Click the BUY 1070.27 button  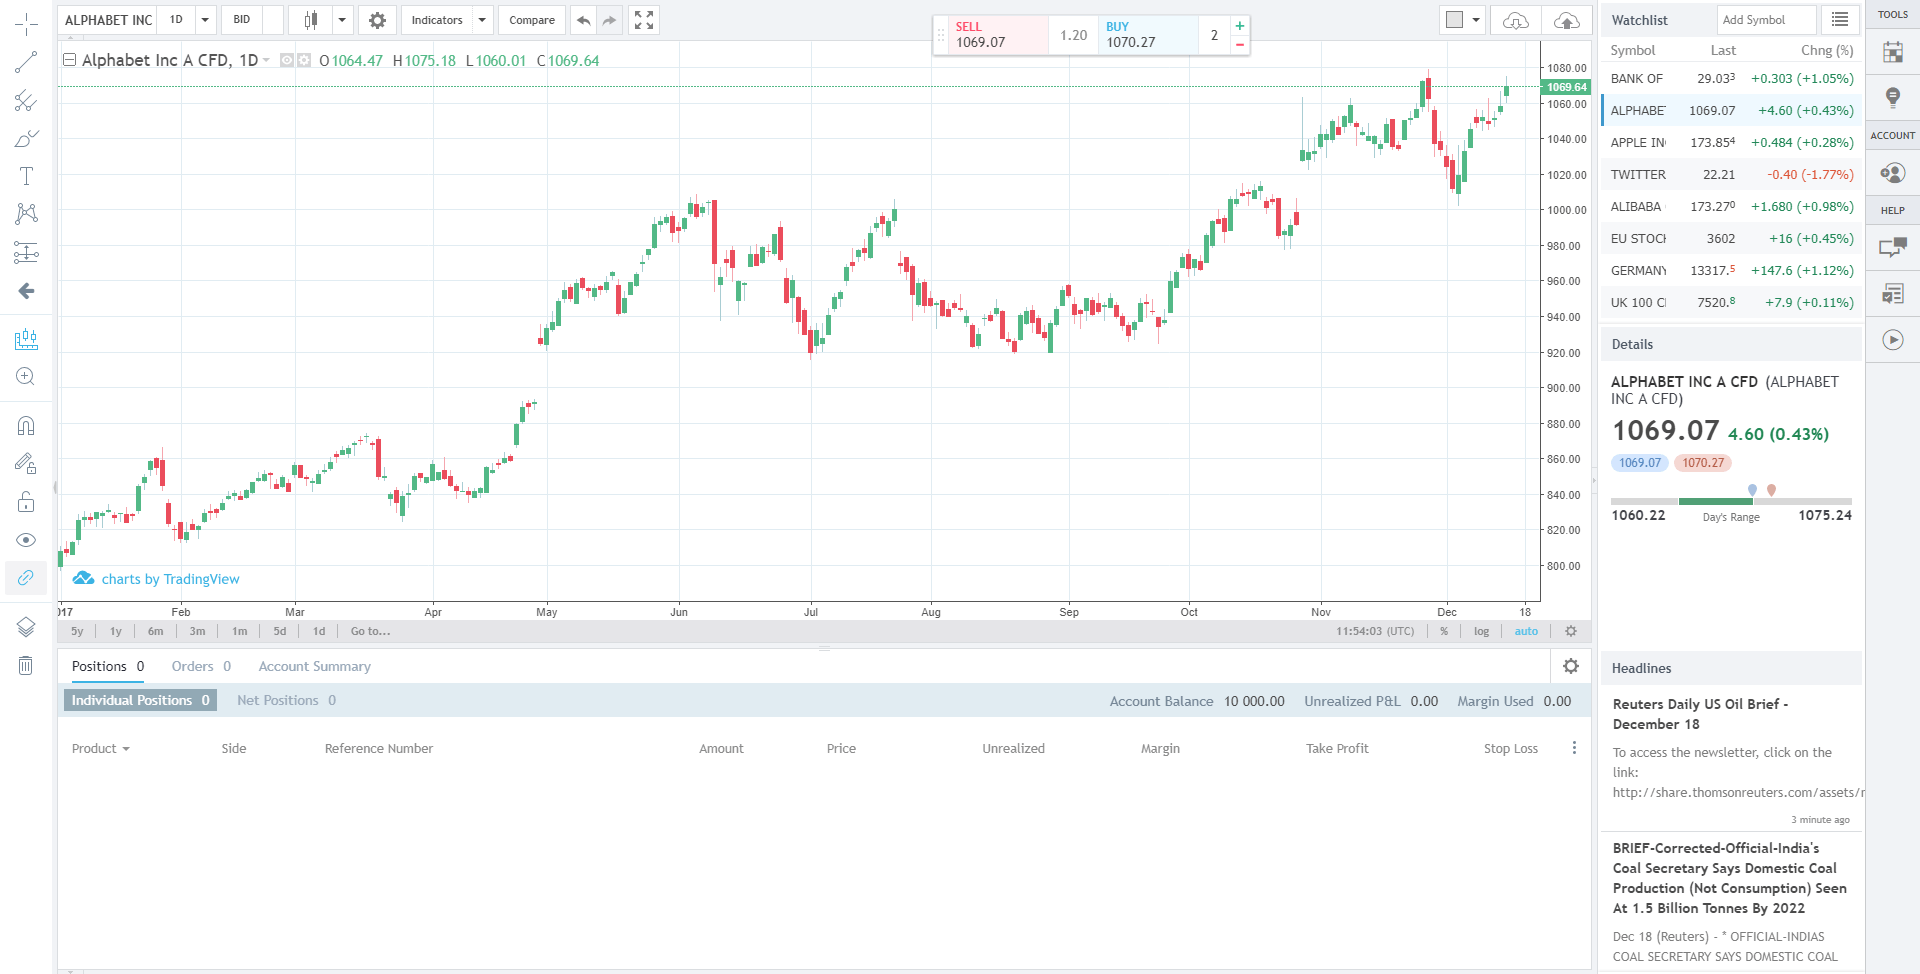(x=1148, y=35)
